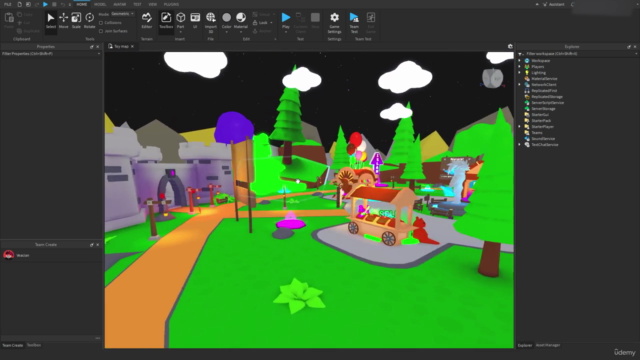Switch to the VIEW ribbon tab
This screenshot has width=640, height=360.
(x=153, y=4)
